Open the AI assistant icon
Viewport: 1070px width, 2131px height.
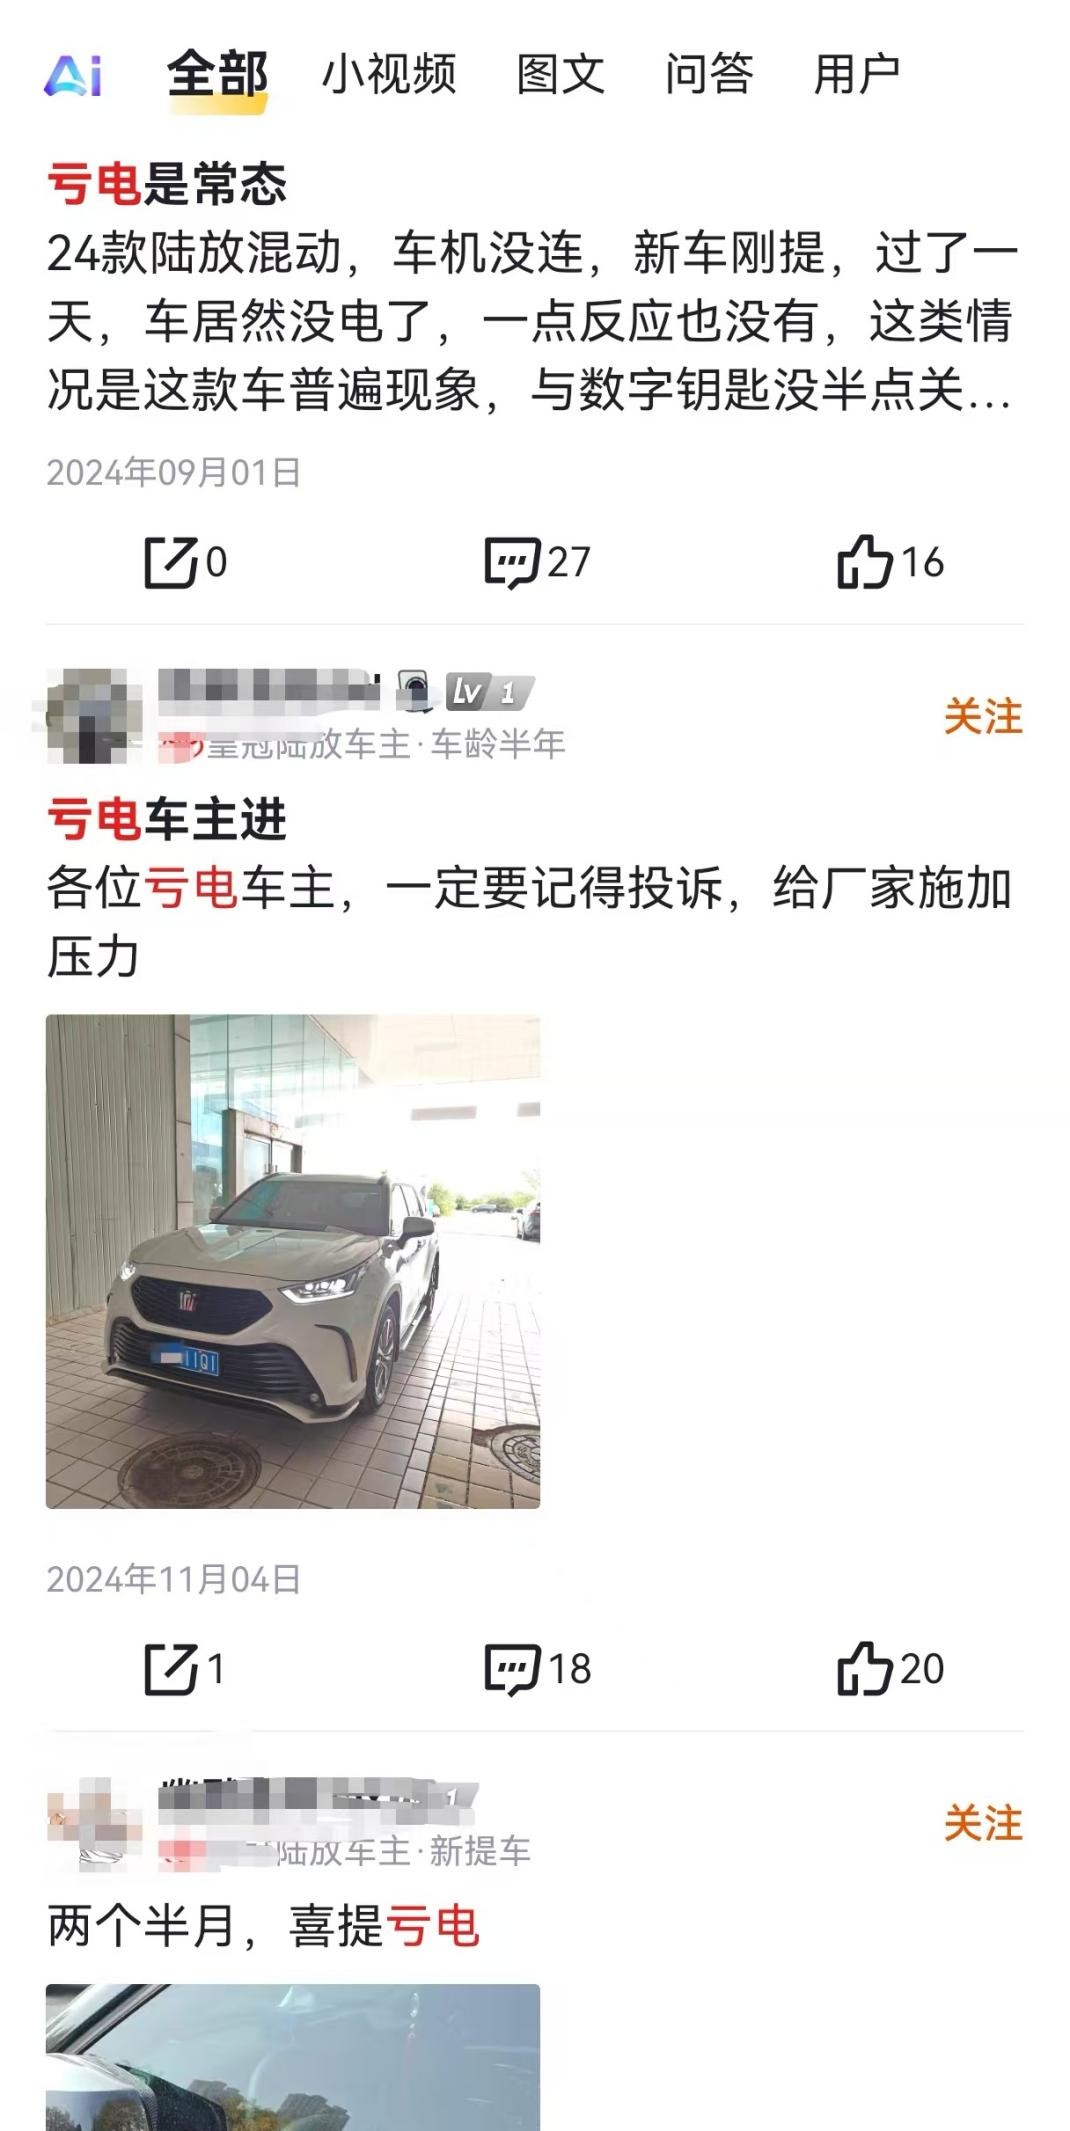[73, 75]
